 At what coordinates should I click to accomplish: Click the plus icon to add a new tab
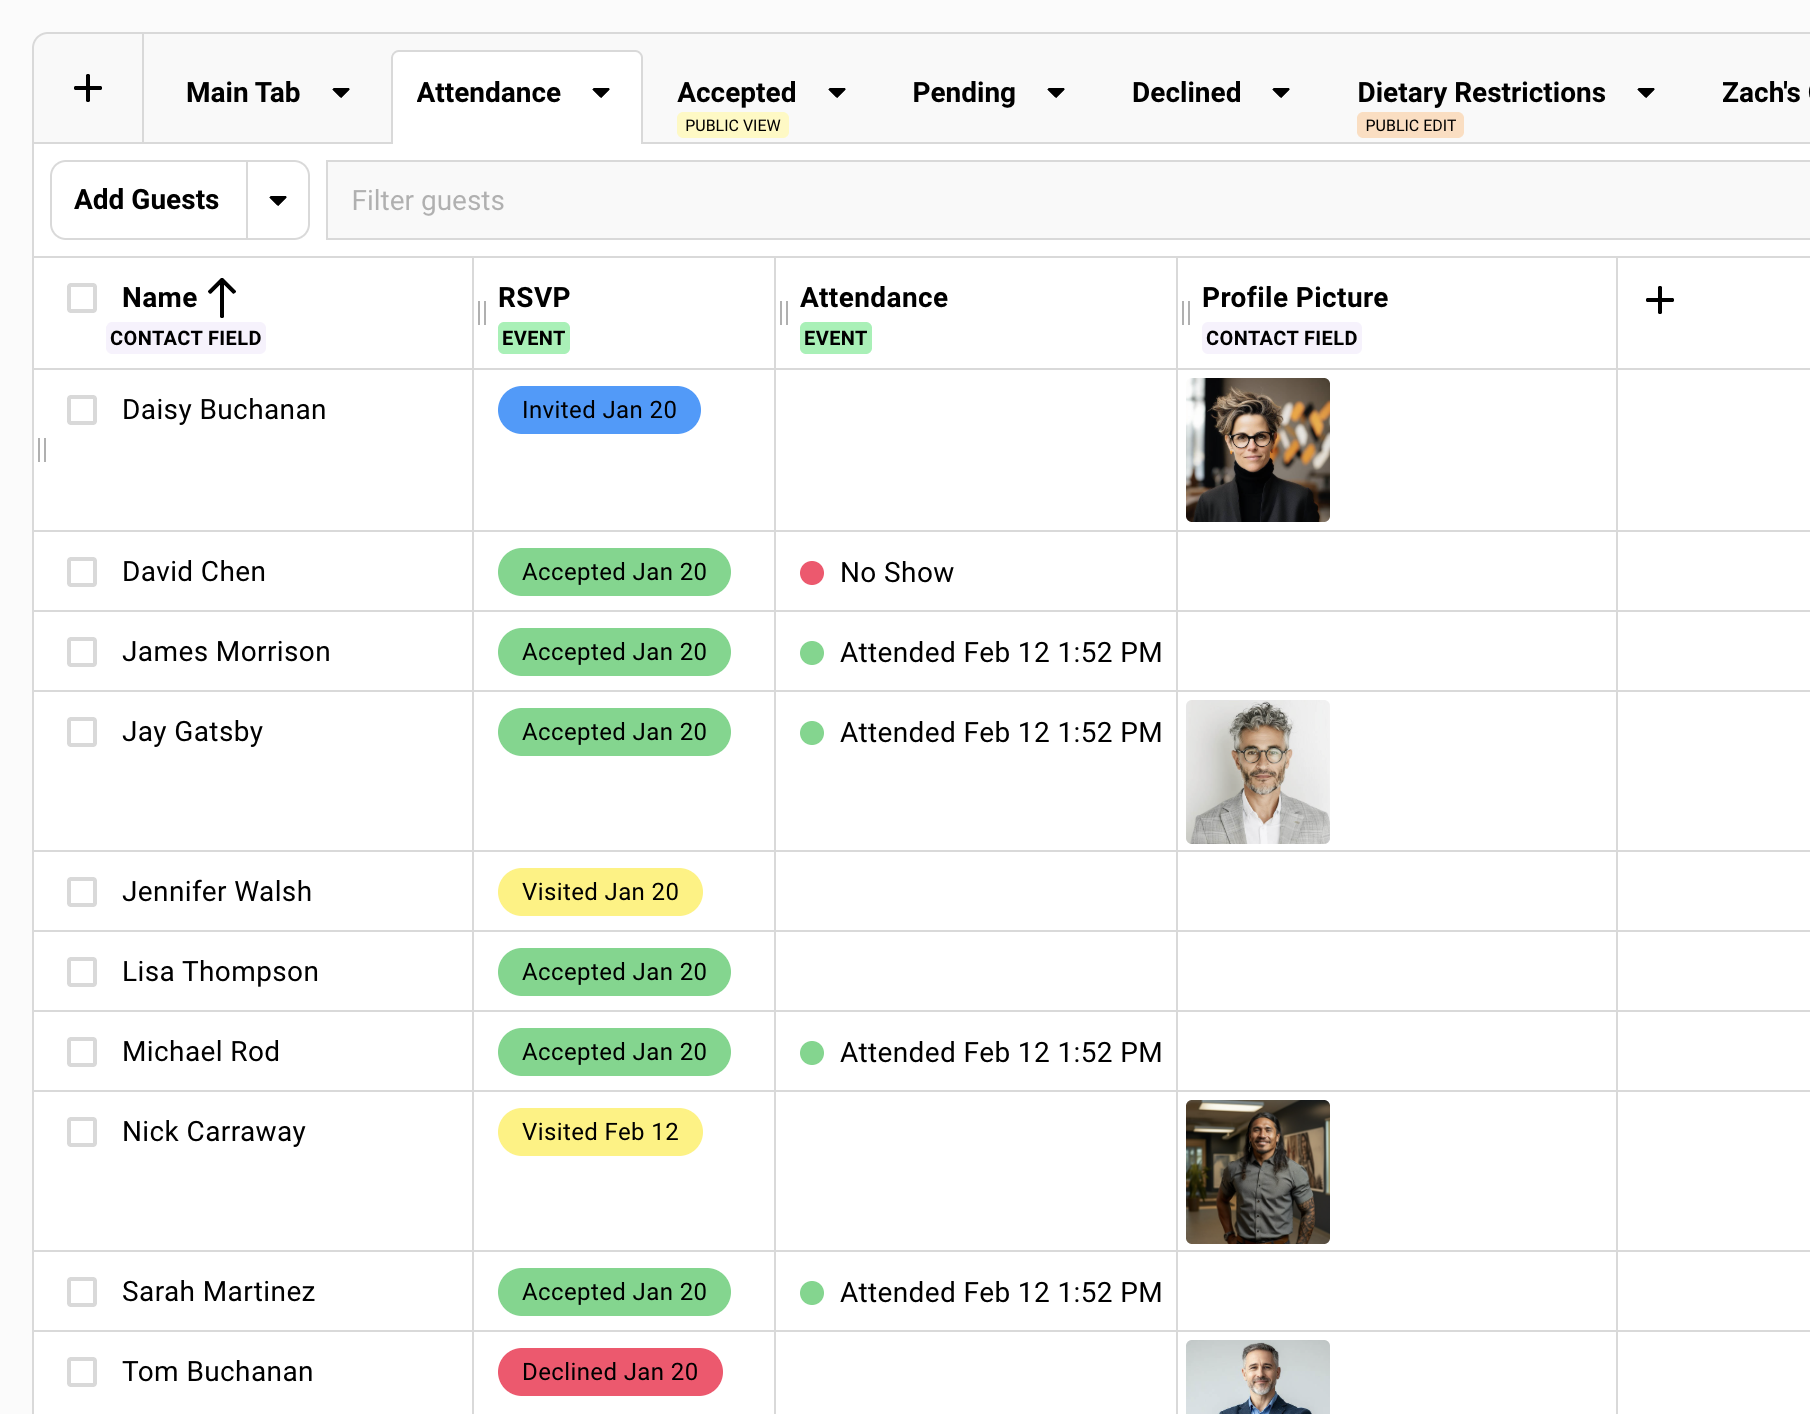point(88,88)
